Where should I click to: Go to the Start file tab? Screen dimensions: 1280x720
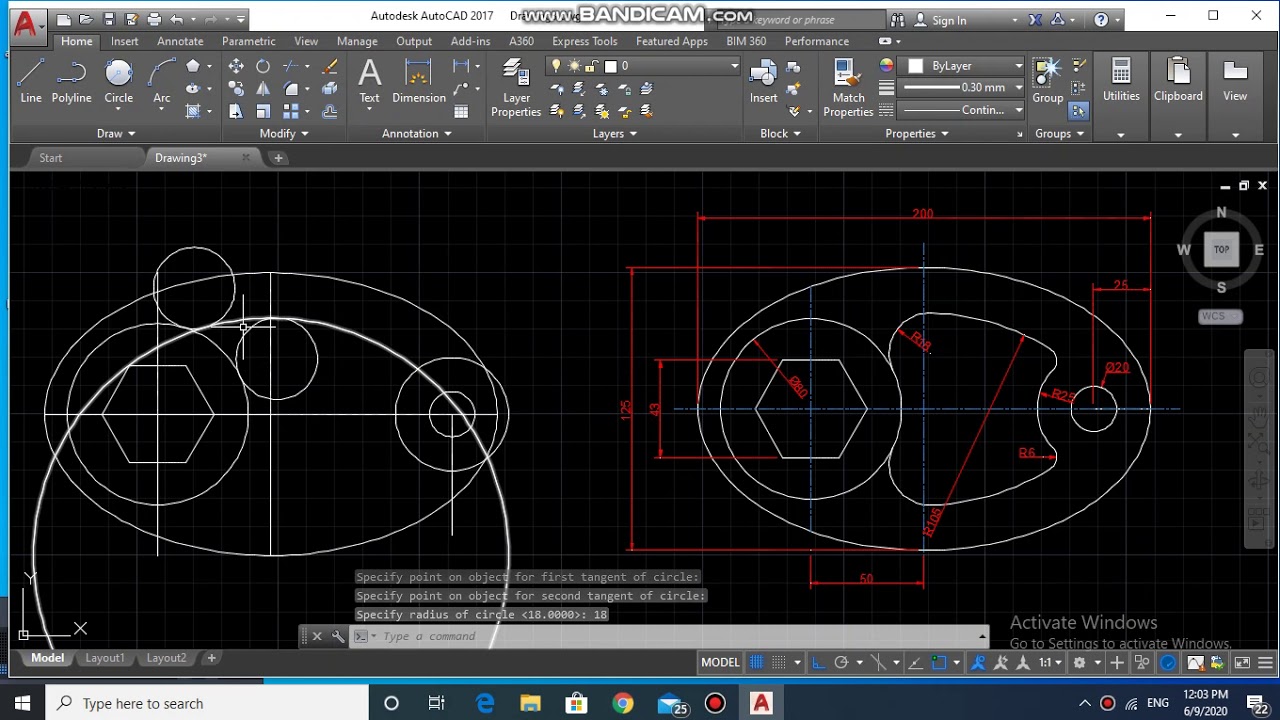(50, 158)
